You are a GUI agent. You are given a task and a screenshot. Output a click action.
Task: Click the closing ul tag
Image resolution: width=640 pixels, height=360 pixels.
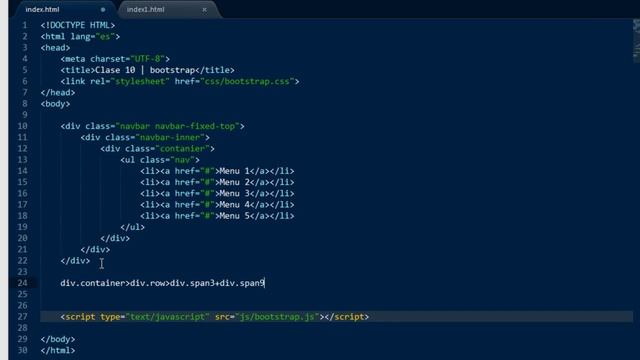133,227
